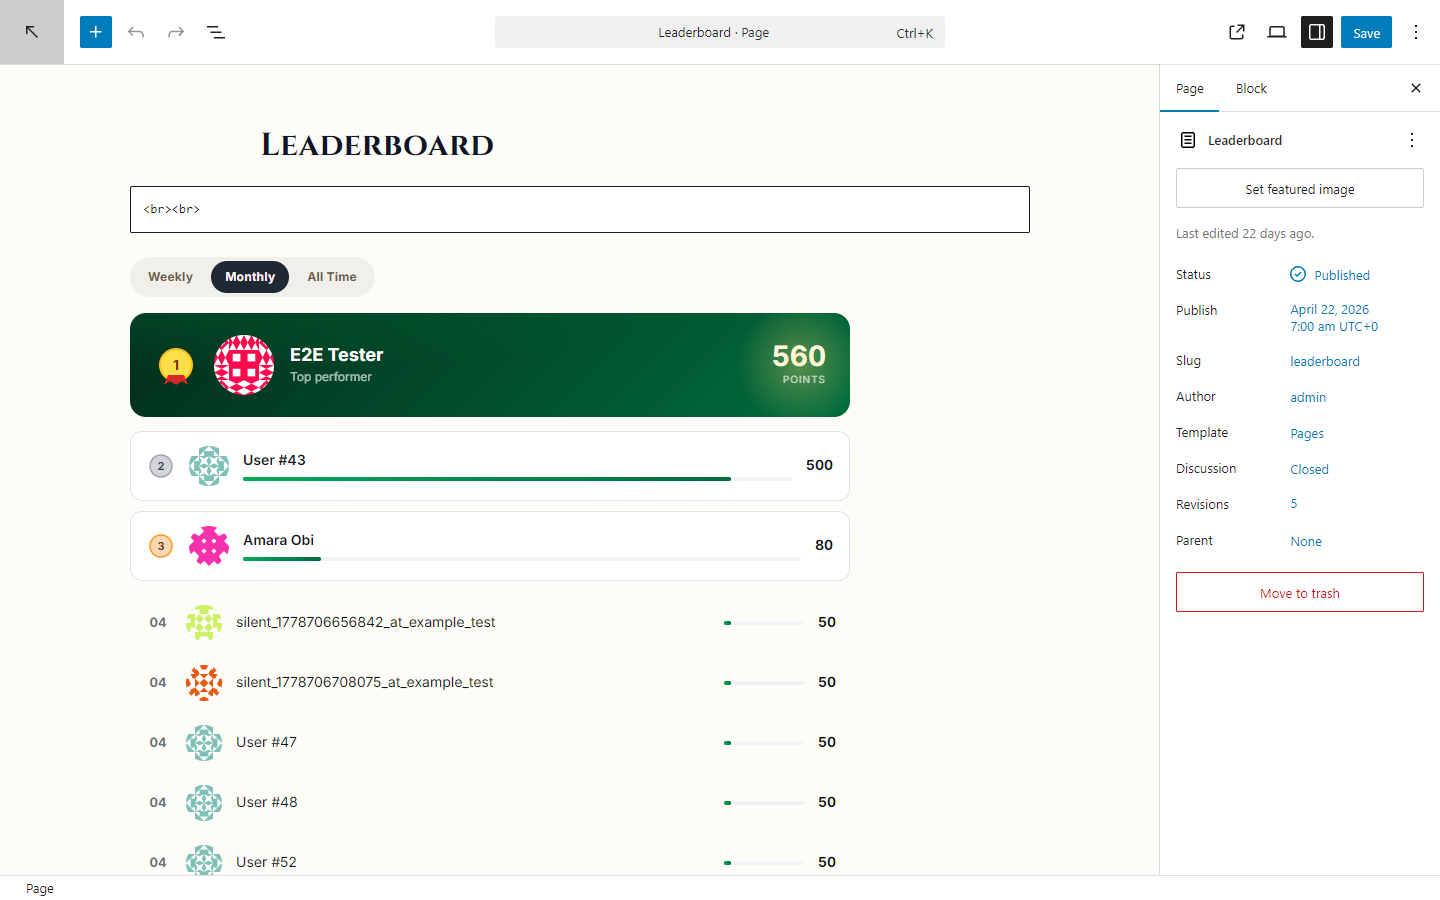Screen dimensions: 1440x900
Task: Click the 560 points score
Action: tap(799, 356)
